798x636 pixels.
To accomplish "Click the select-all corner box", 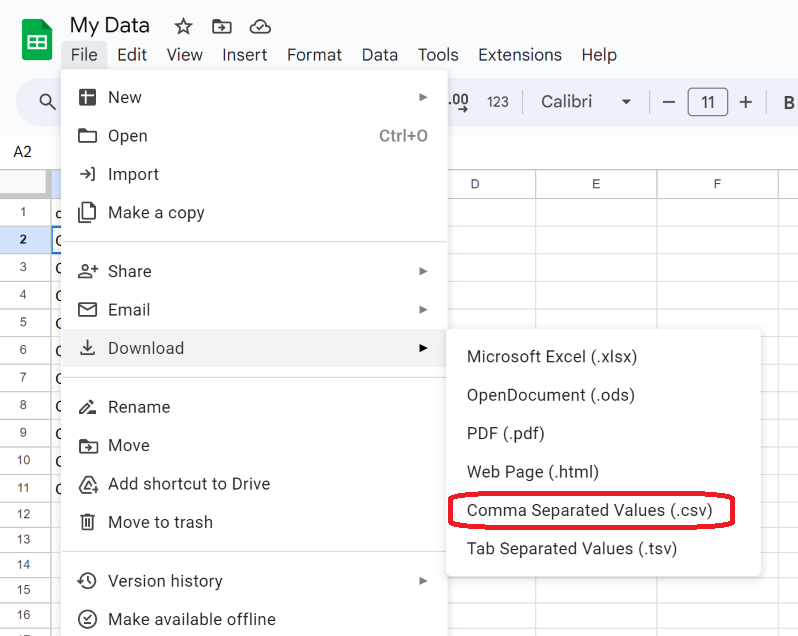I will coord(23,183).
